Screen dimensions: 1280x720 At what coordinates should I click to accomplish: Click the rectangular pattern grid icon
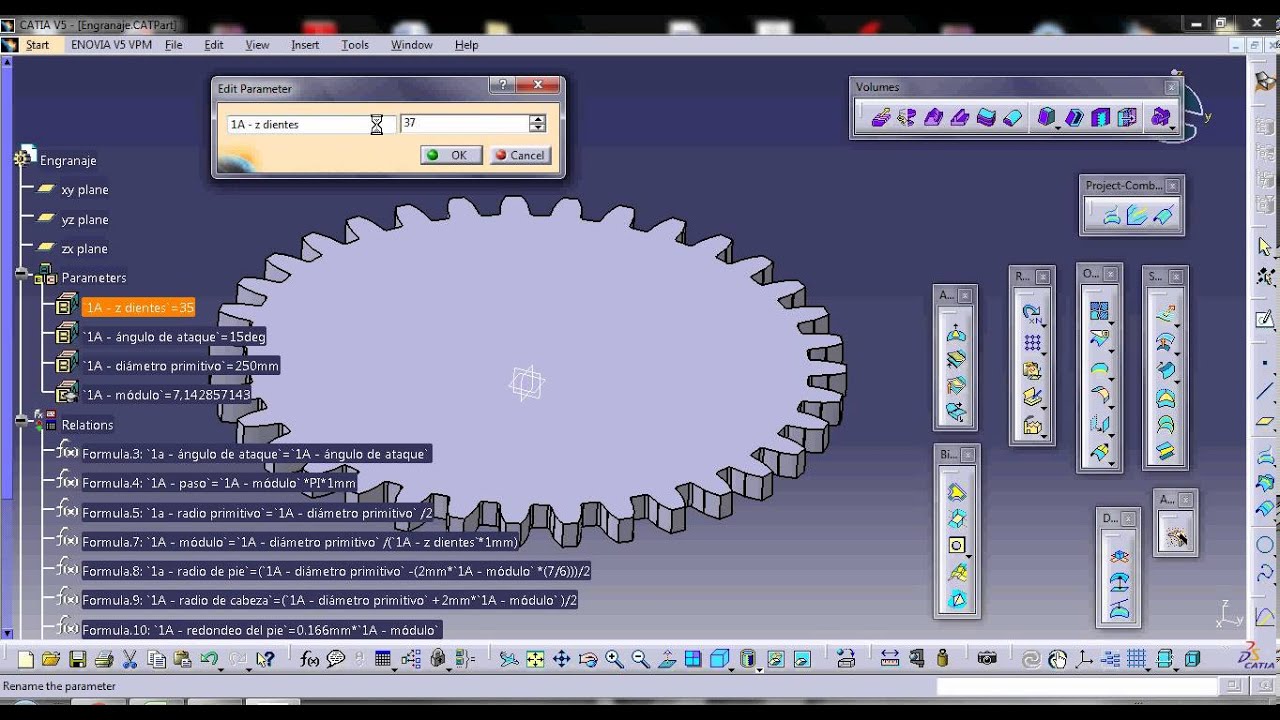point(1032,342)
